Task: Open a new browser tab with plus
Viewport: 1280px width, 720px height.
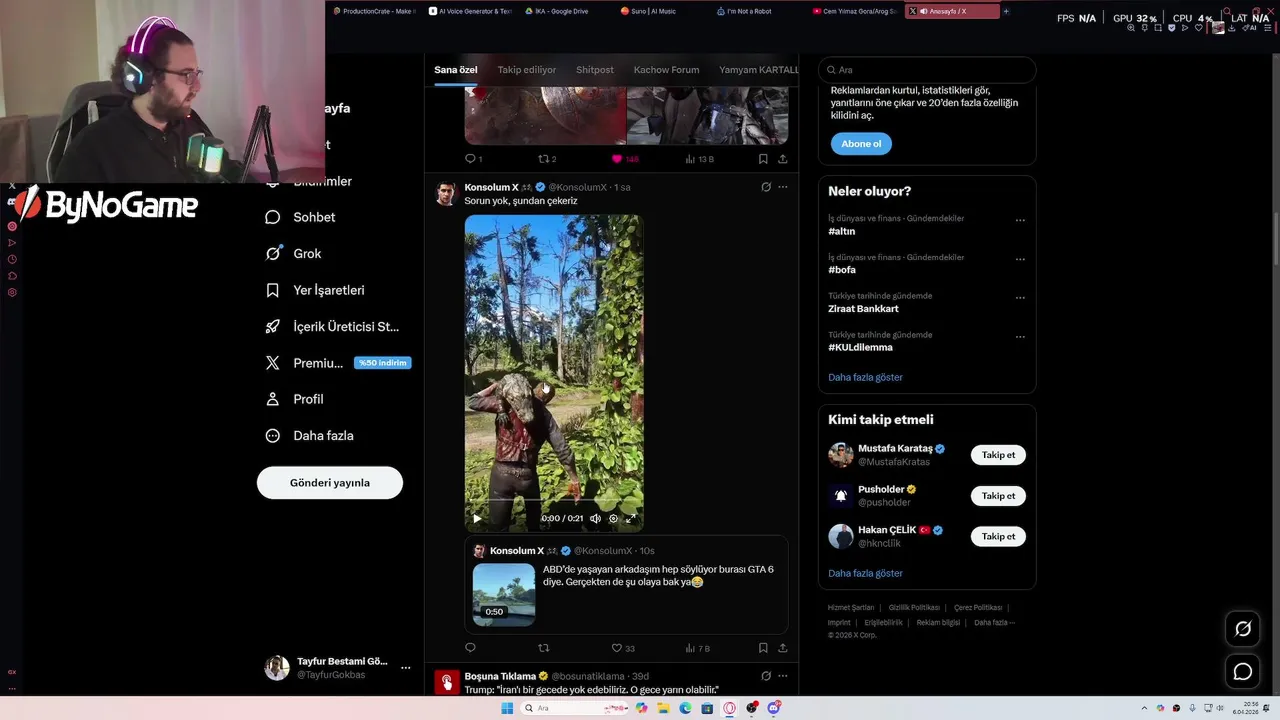Action: pyautogui.click(x=1006, y=11)
